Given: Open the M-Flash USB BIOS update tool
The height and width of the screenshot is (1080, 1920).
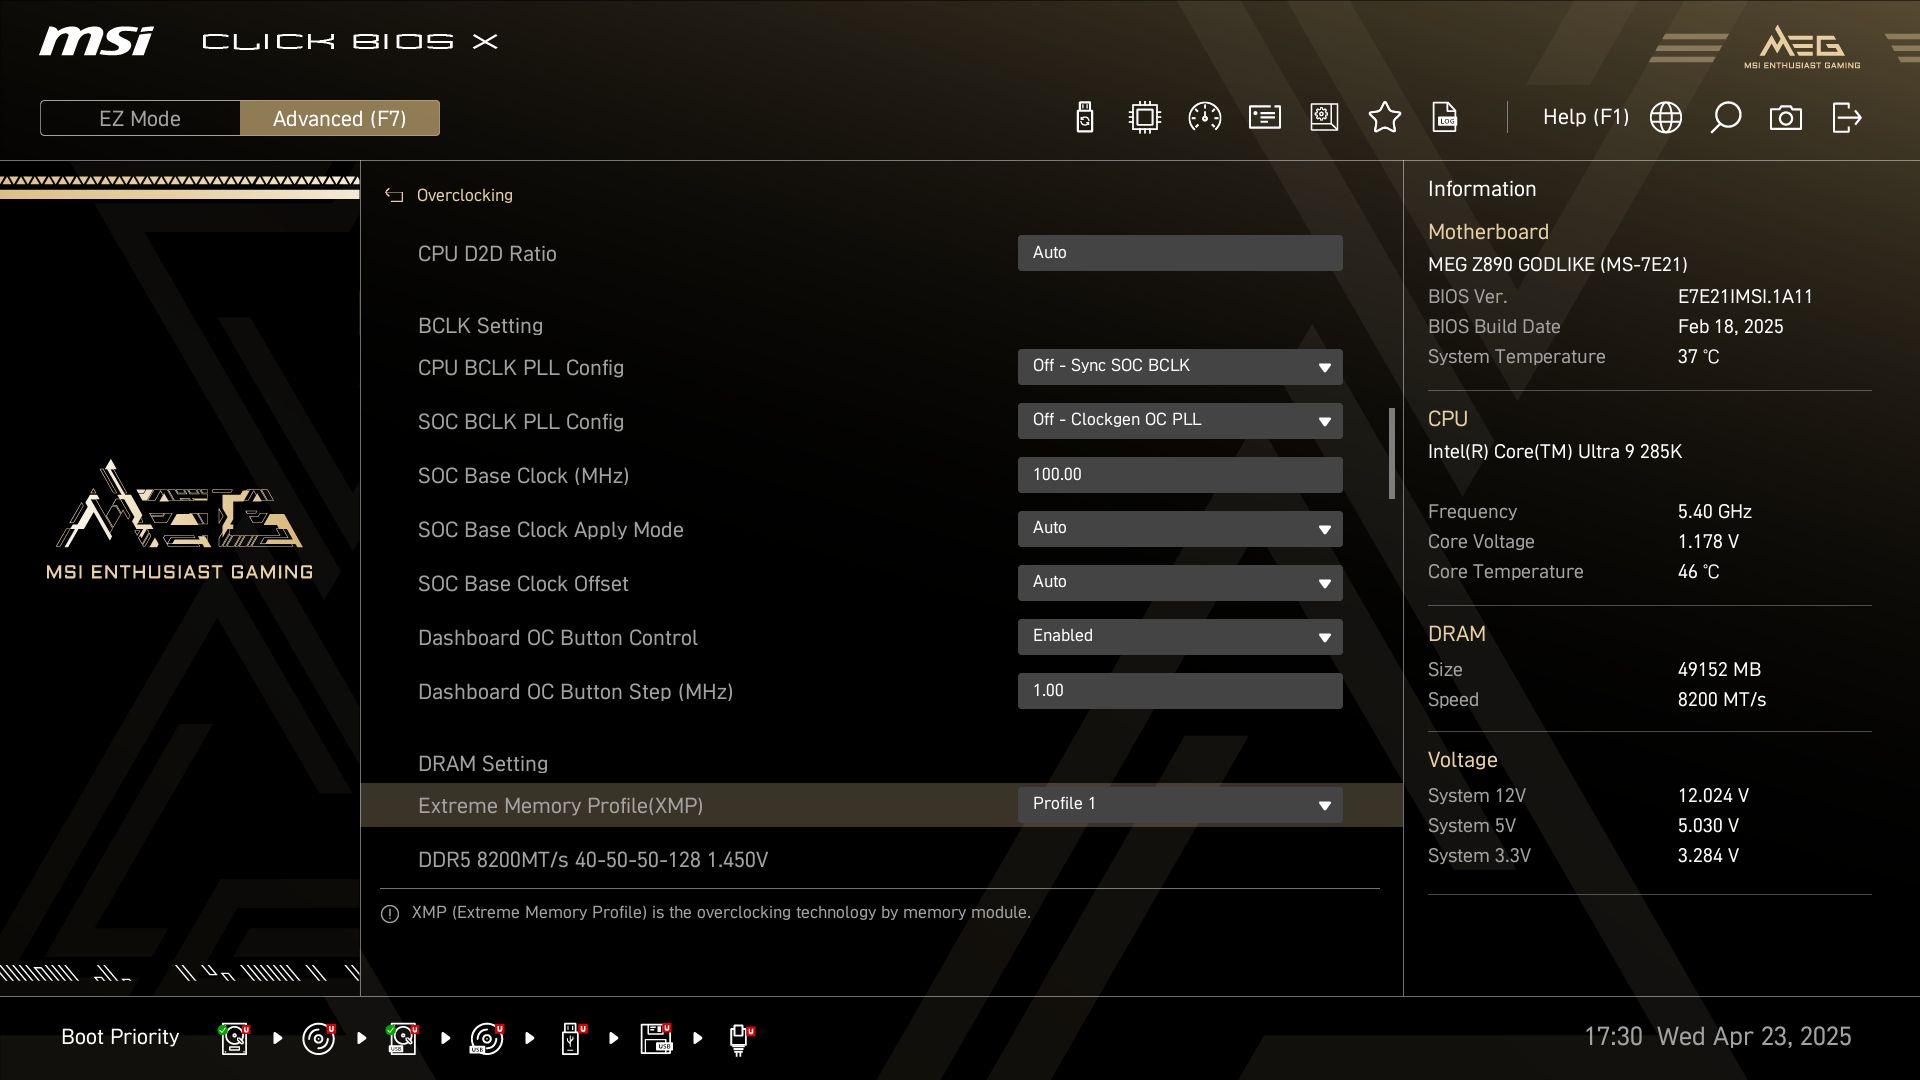Looking at the screenshot, I should coord(1085,118).
